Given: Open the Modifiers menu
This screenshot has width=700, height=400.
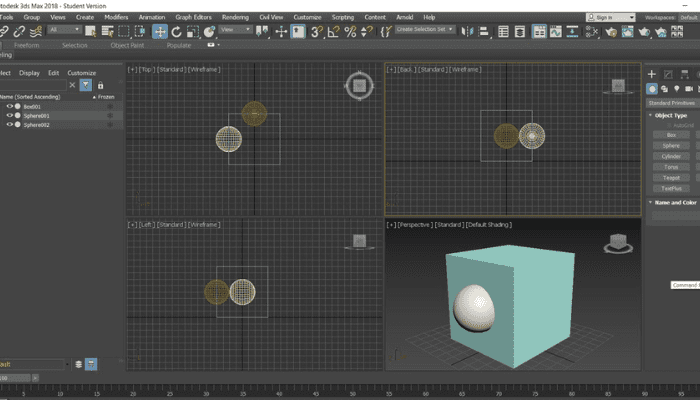Looking at the screenshot, I should coord(116,17).
